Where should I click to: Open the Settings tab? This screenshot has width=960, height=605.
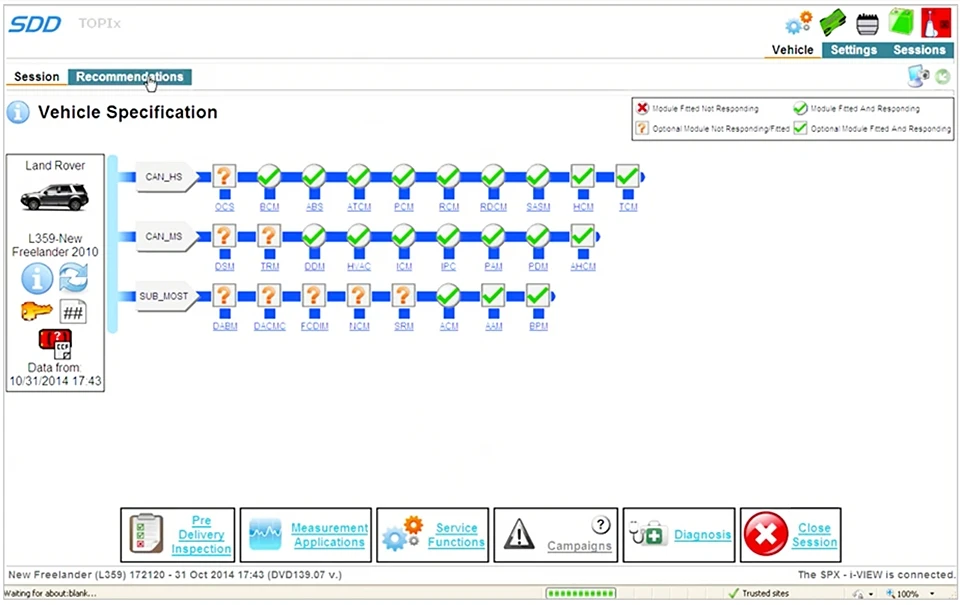coord(853,50)
